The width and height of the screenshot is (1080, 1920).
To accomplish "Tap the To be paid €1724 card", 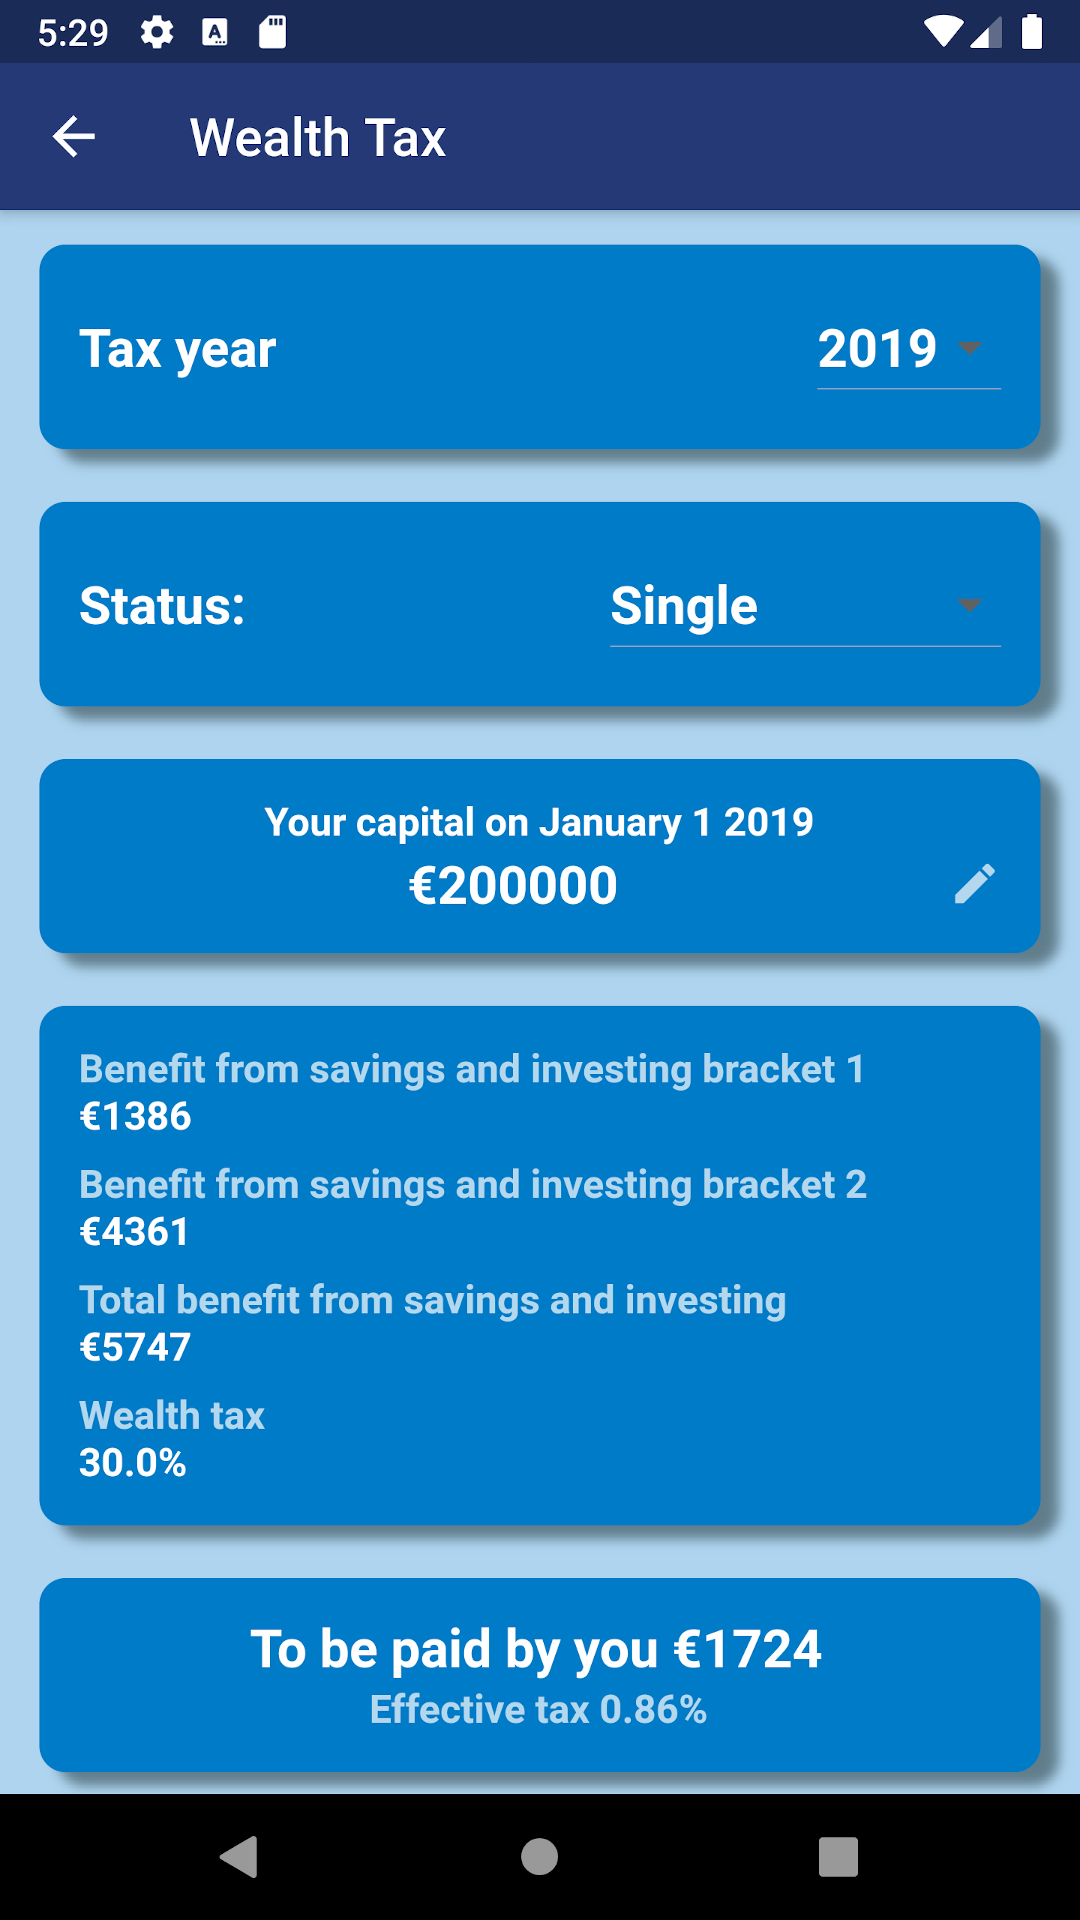I will (540, 1675).
